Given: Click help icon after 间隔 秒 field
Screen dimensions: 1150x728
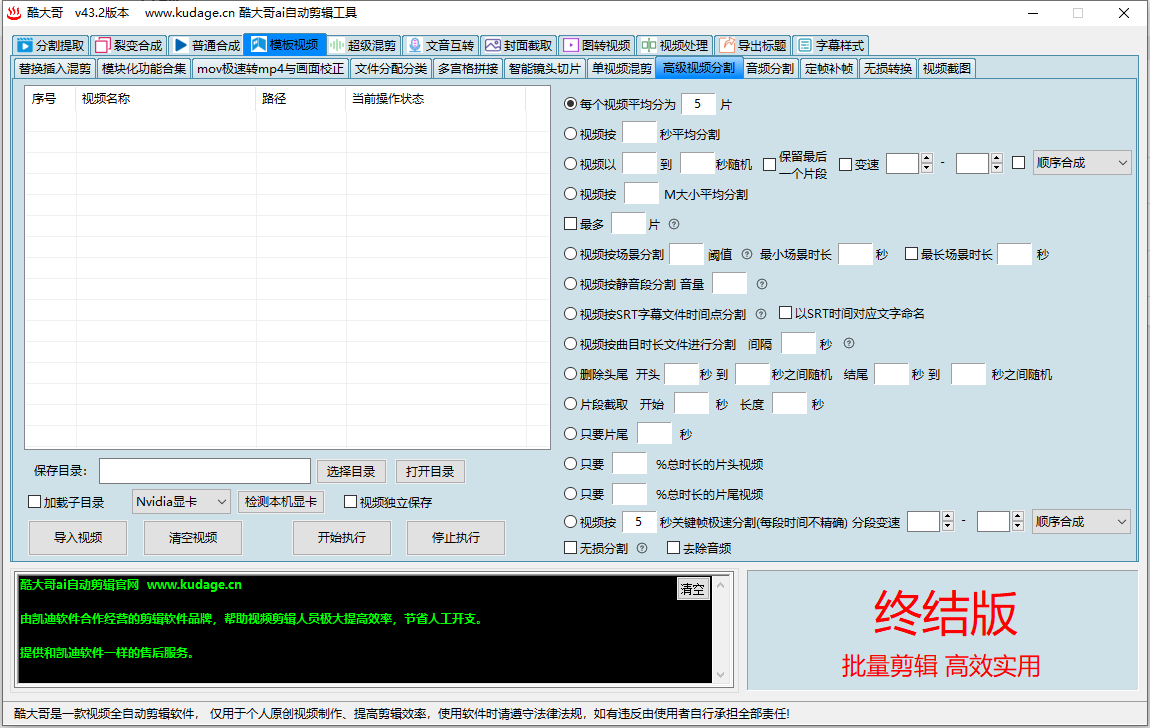Looking at the screenshot, I should click(x=849, y=344).
